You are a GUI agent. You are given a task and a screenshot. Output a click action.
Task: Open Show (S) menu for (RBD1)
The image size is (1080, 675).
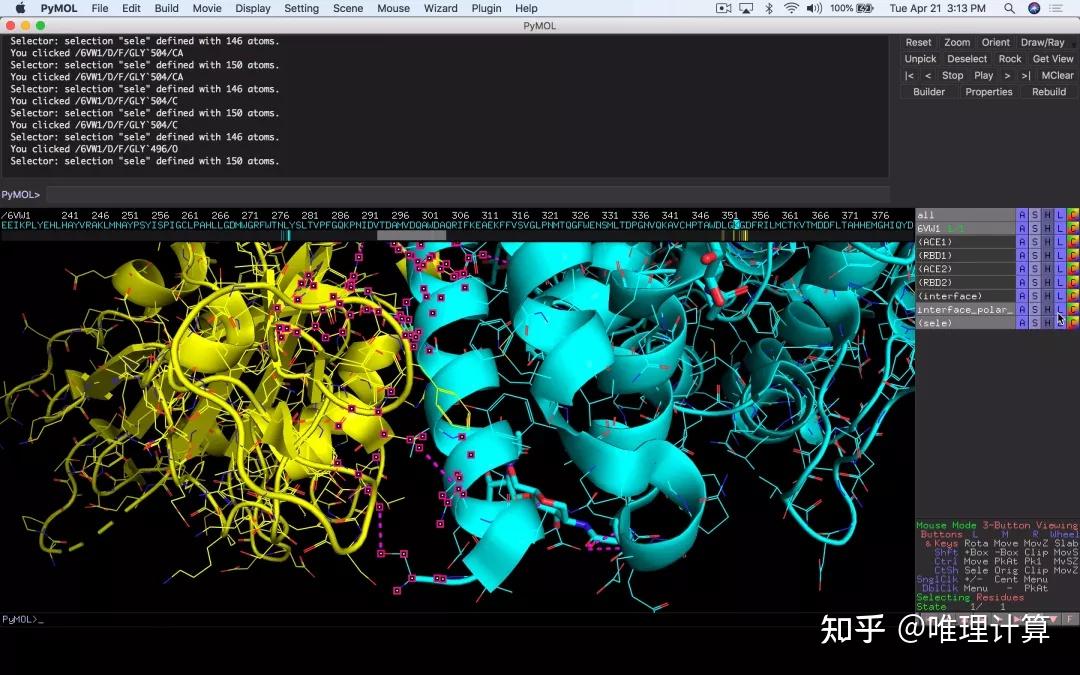(1035, 256)
